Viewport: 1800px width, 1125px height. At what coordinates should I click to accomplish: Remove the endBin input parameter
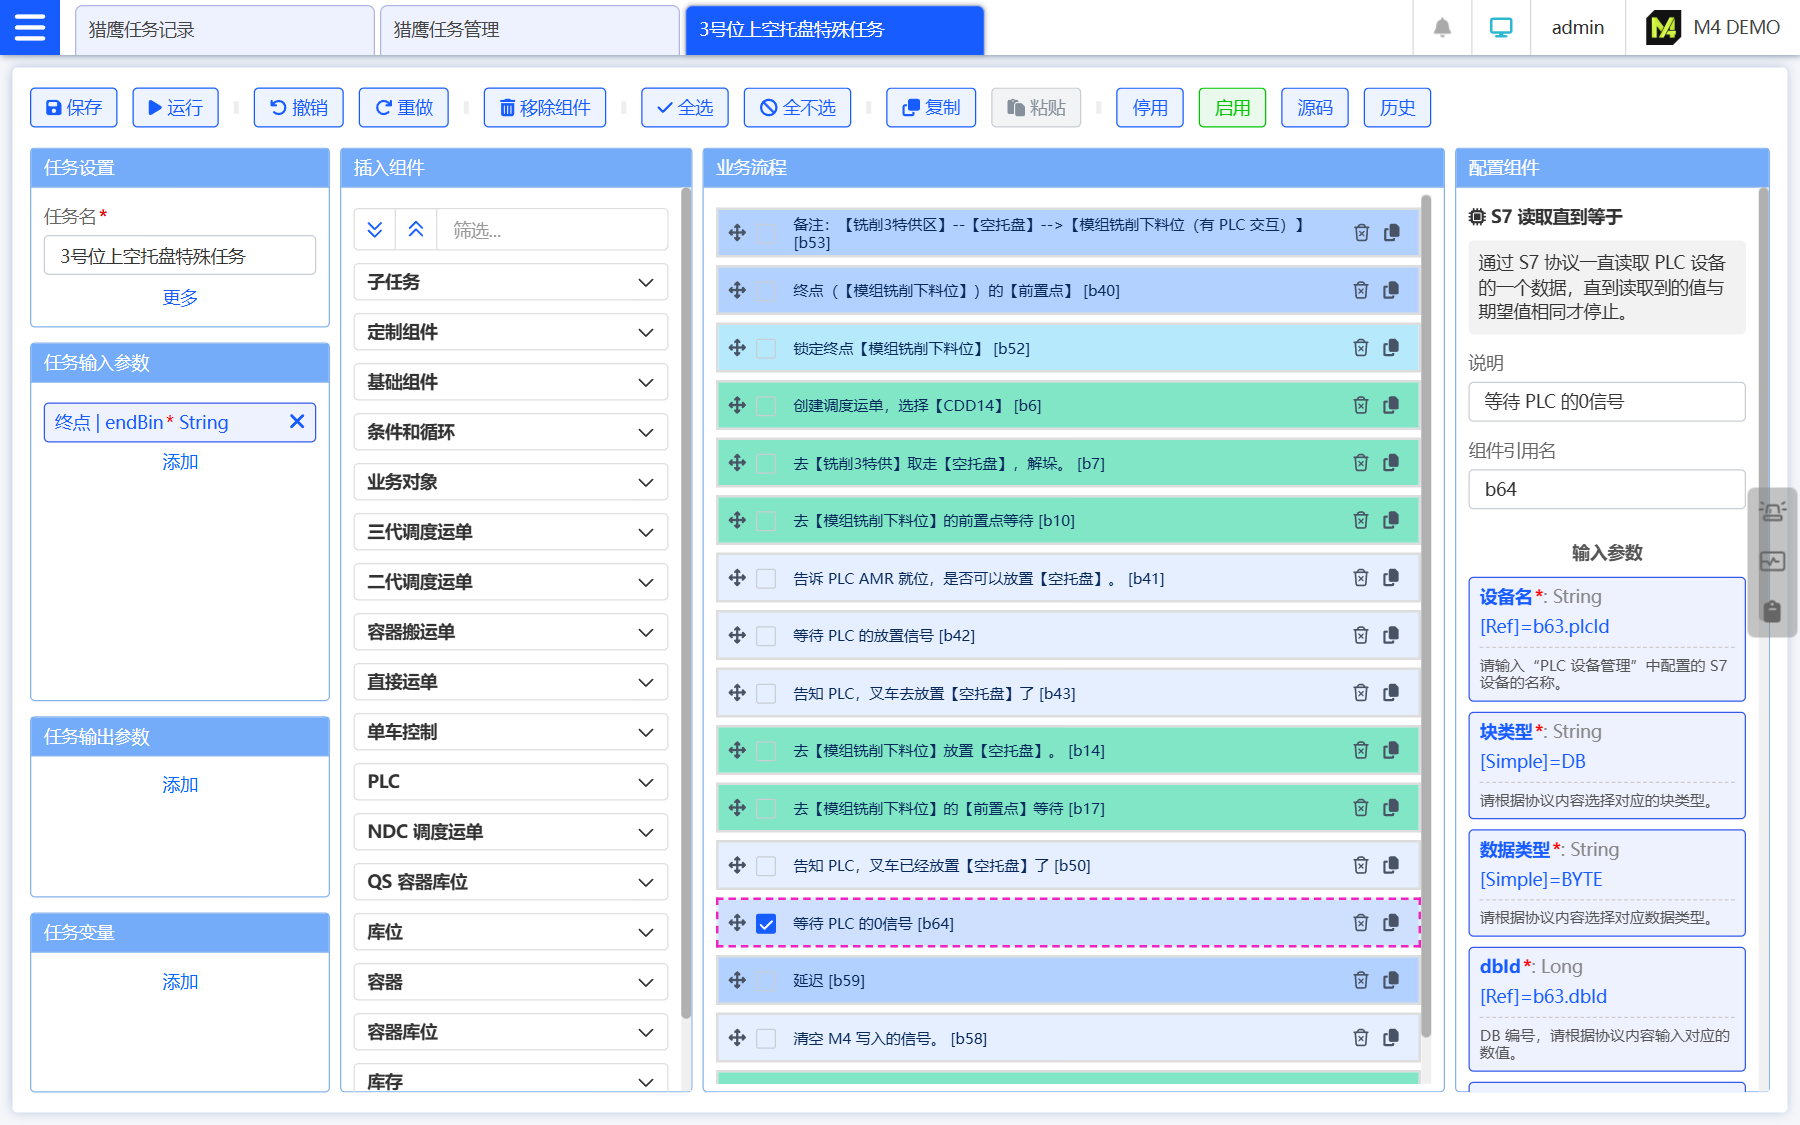coord(297,422)
